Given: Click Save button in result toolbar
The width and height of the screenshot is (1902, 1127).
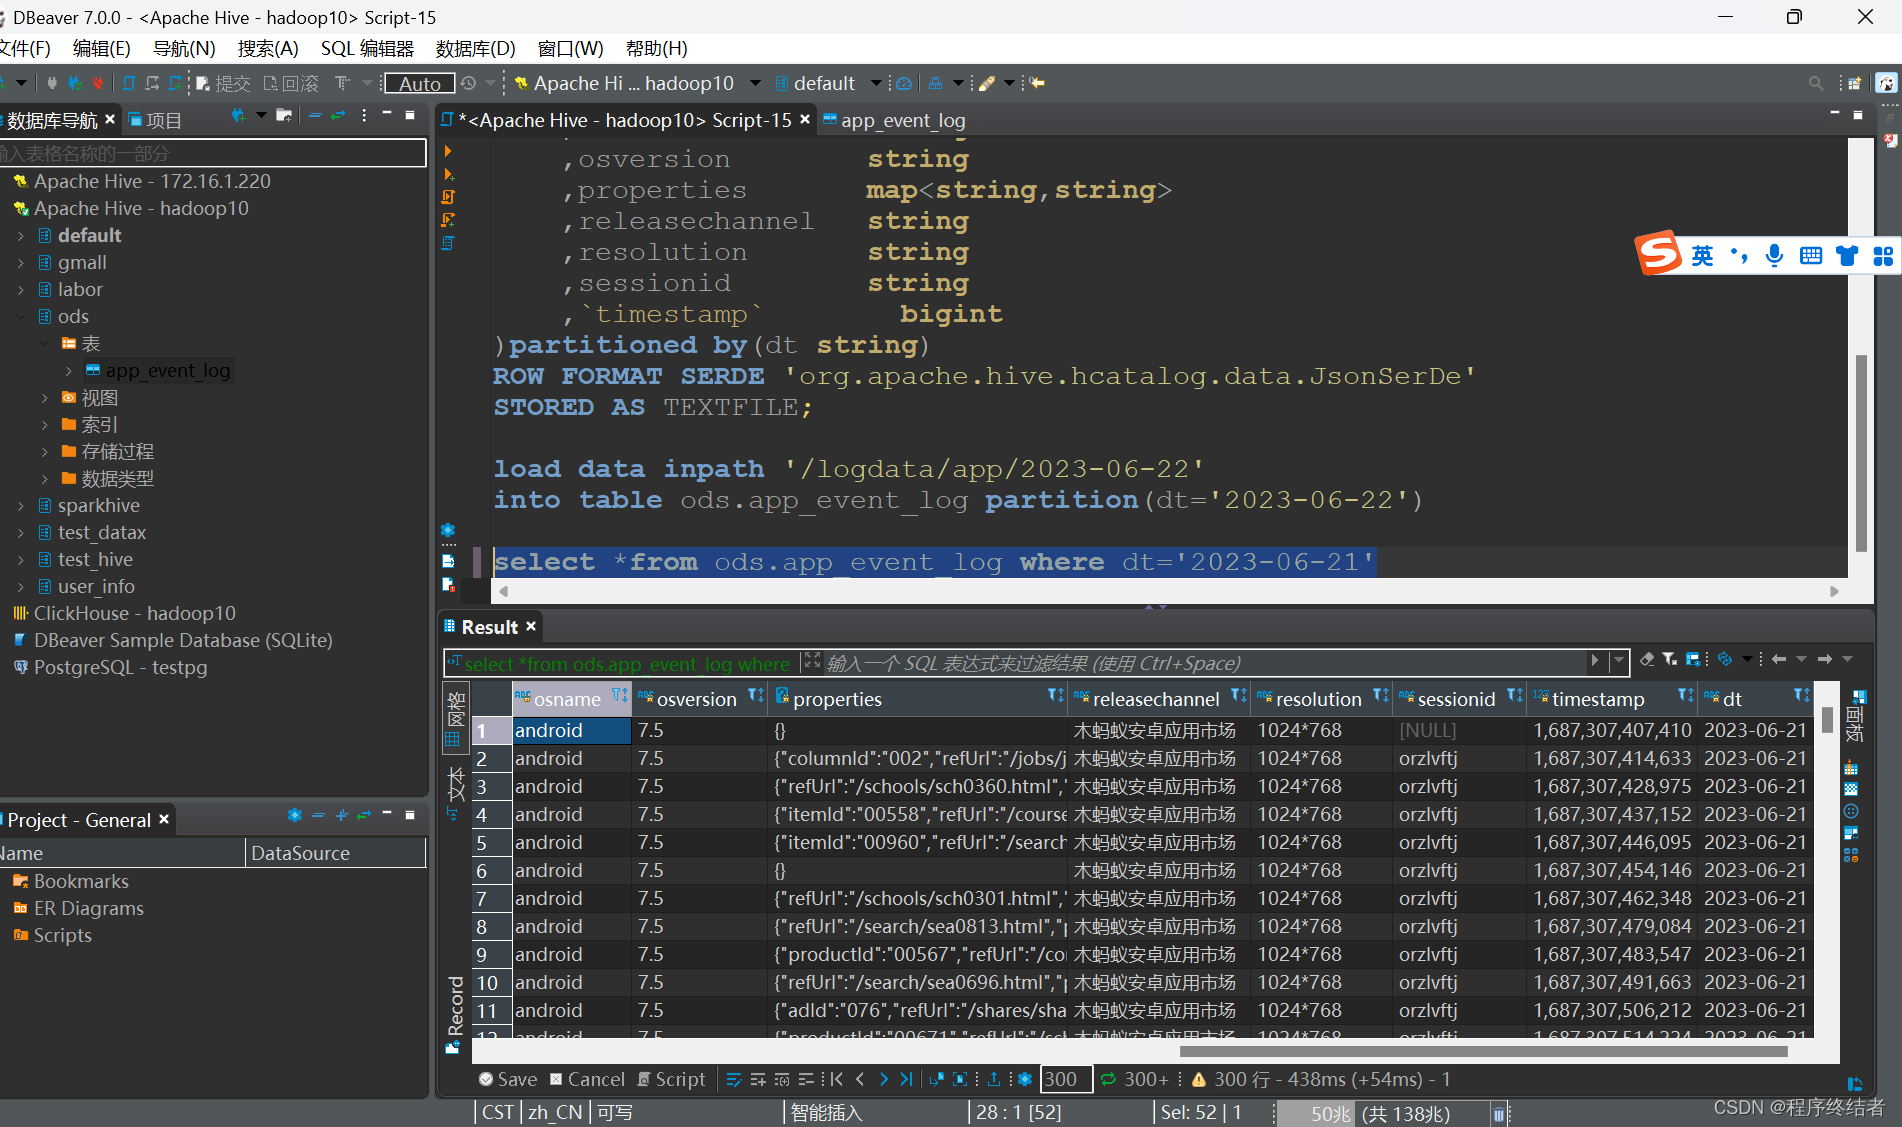Looking at the screenshot, I should (508, 1079).
